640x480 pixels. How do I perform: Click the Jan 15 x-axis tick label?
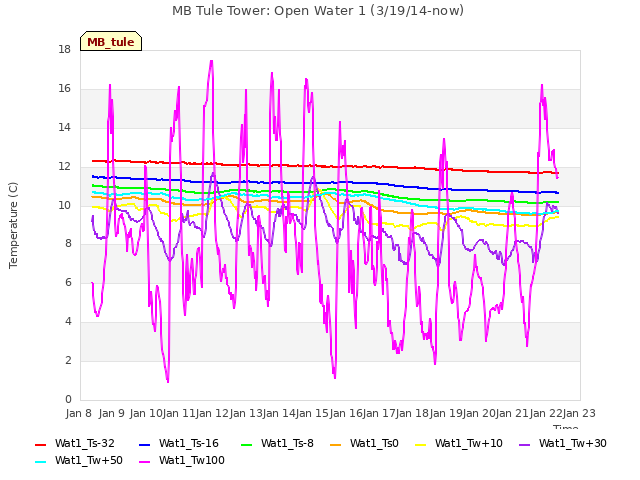[x=312, y=413]
